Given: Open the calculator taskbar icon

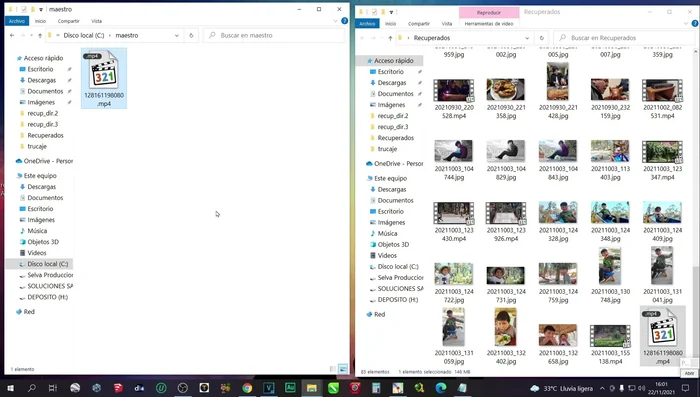Looking at the screenshot, I should pos(376,388).
